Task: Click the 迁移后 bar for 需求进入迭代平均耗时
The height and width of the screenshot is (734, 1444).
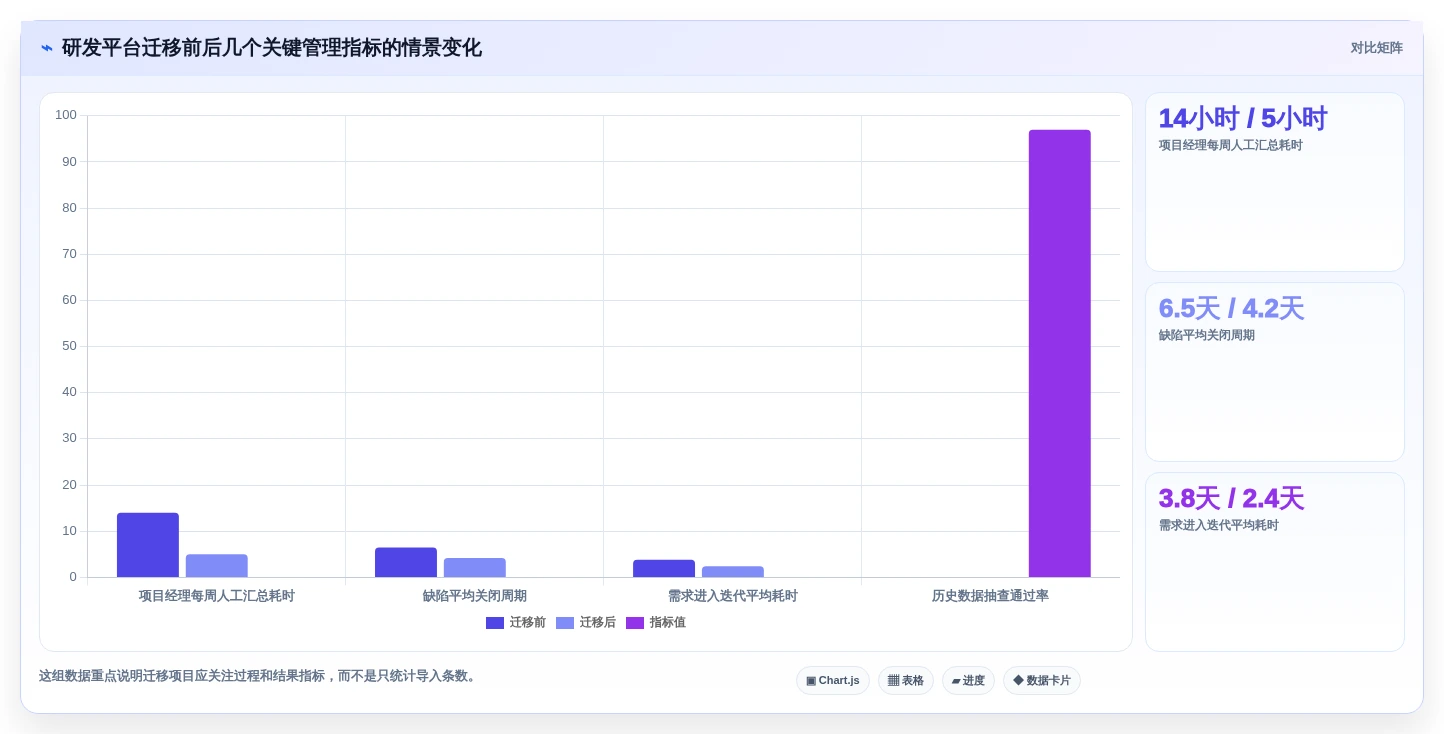Action: tap(733, 572)
